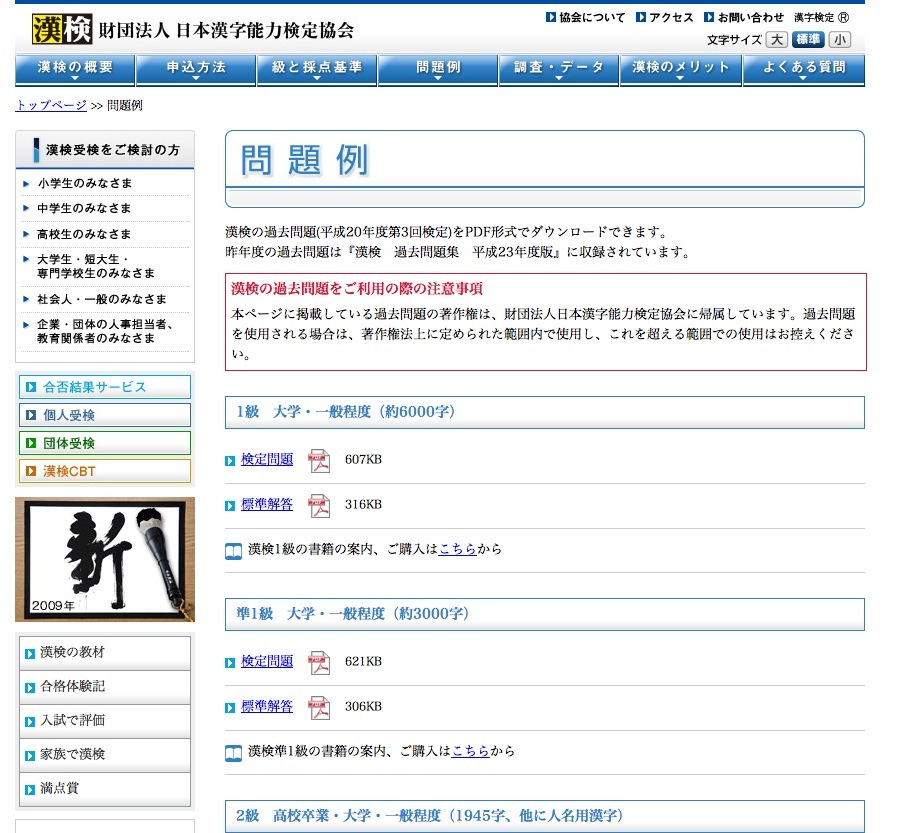Open 入試で評価 sidebar link
The width and height of the screenshot is (912, 833).
click(105, 721)
